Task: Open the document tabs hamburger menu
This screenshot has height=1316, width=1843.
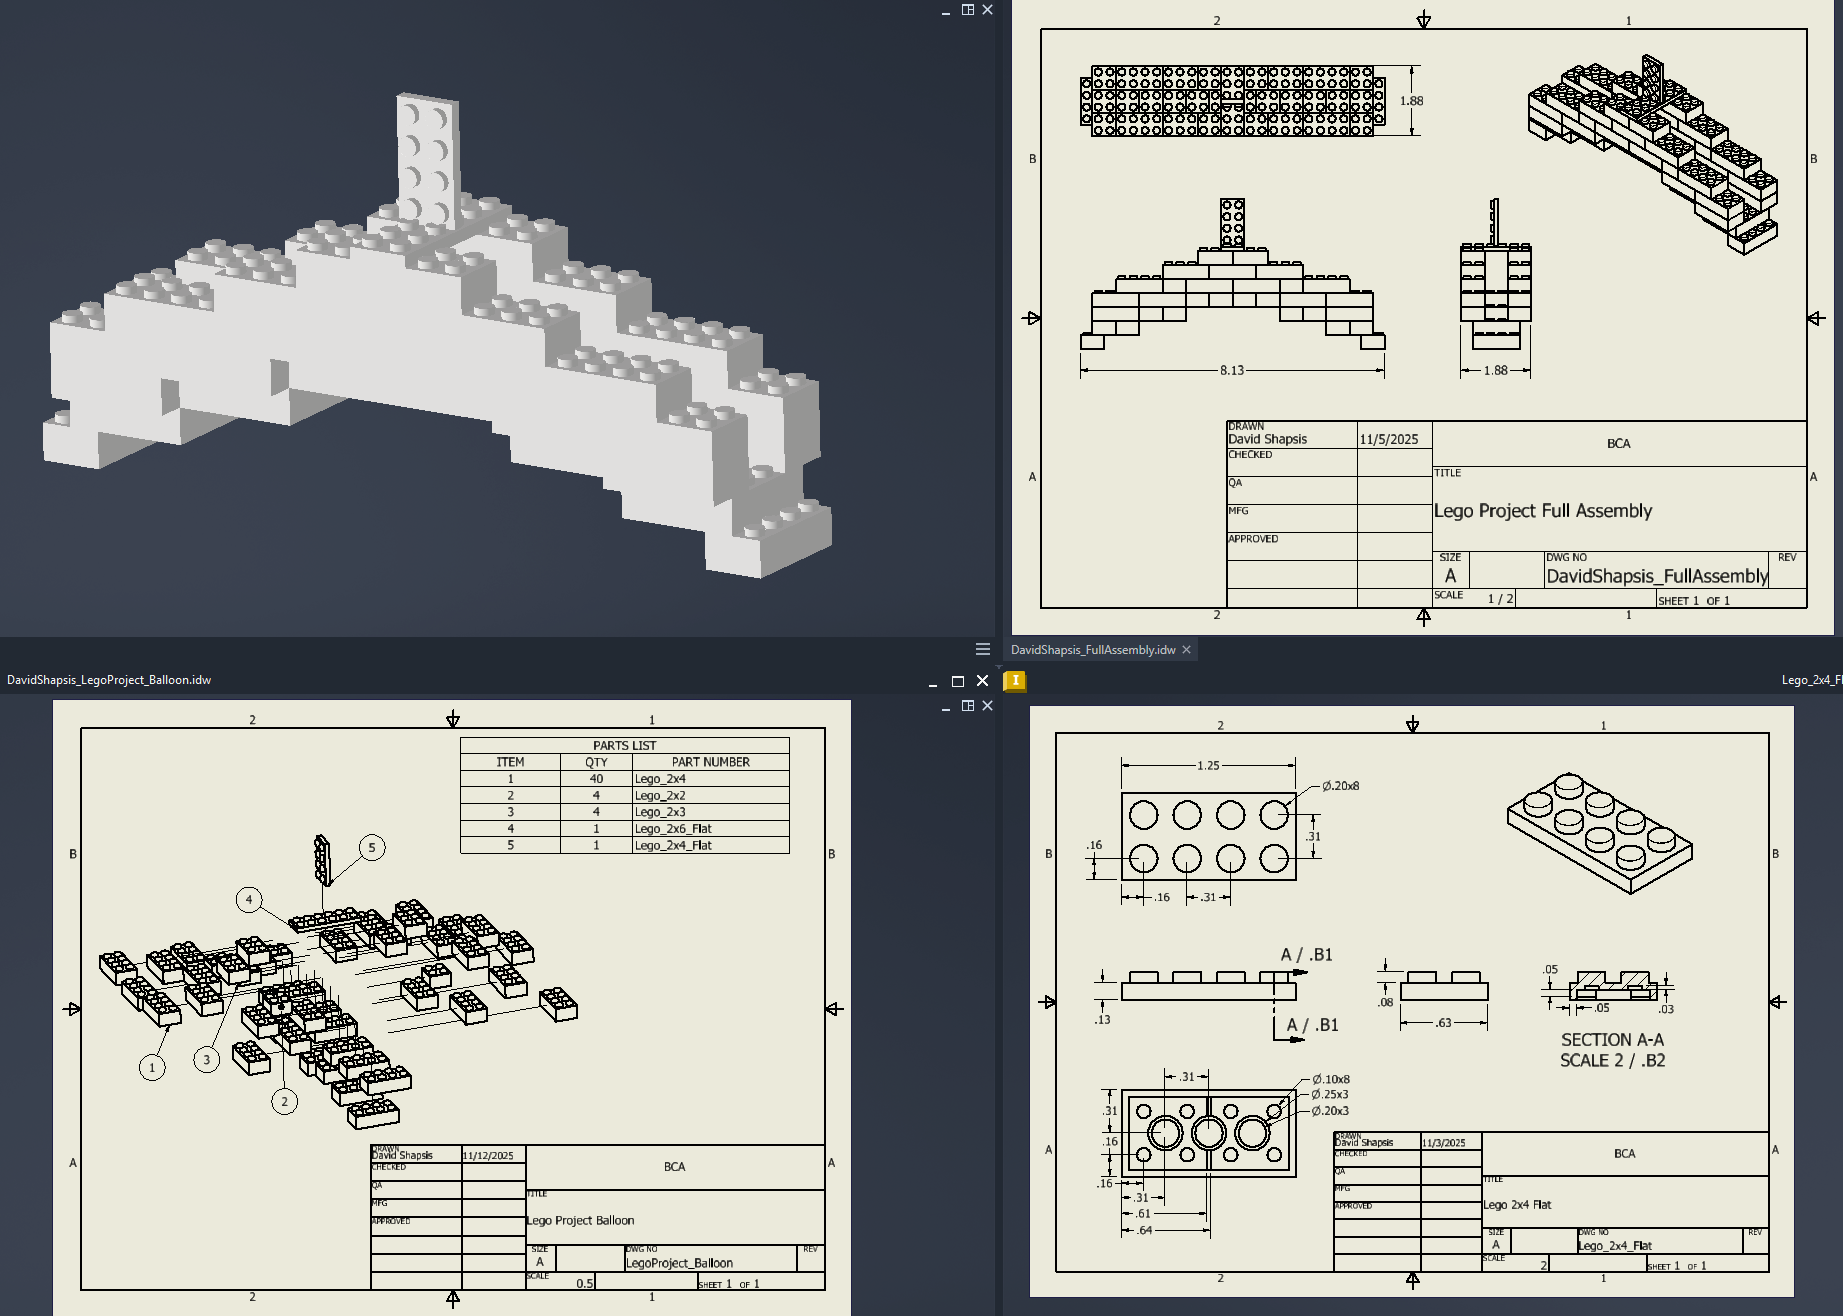Action: tap(983, 649)
